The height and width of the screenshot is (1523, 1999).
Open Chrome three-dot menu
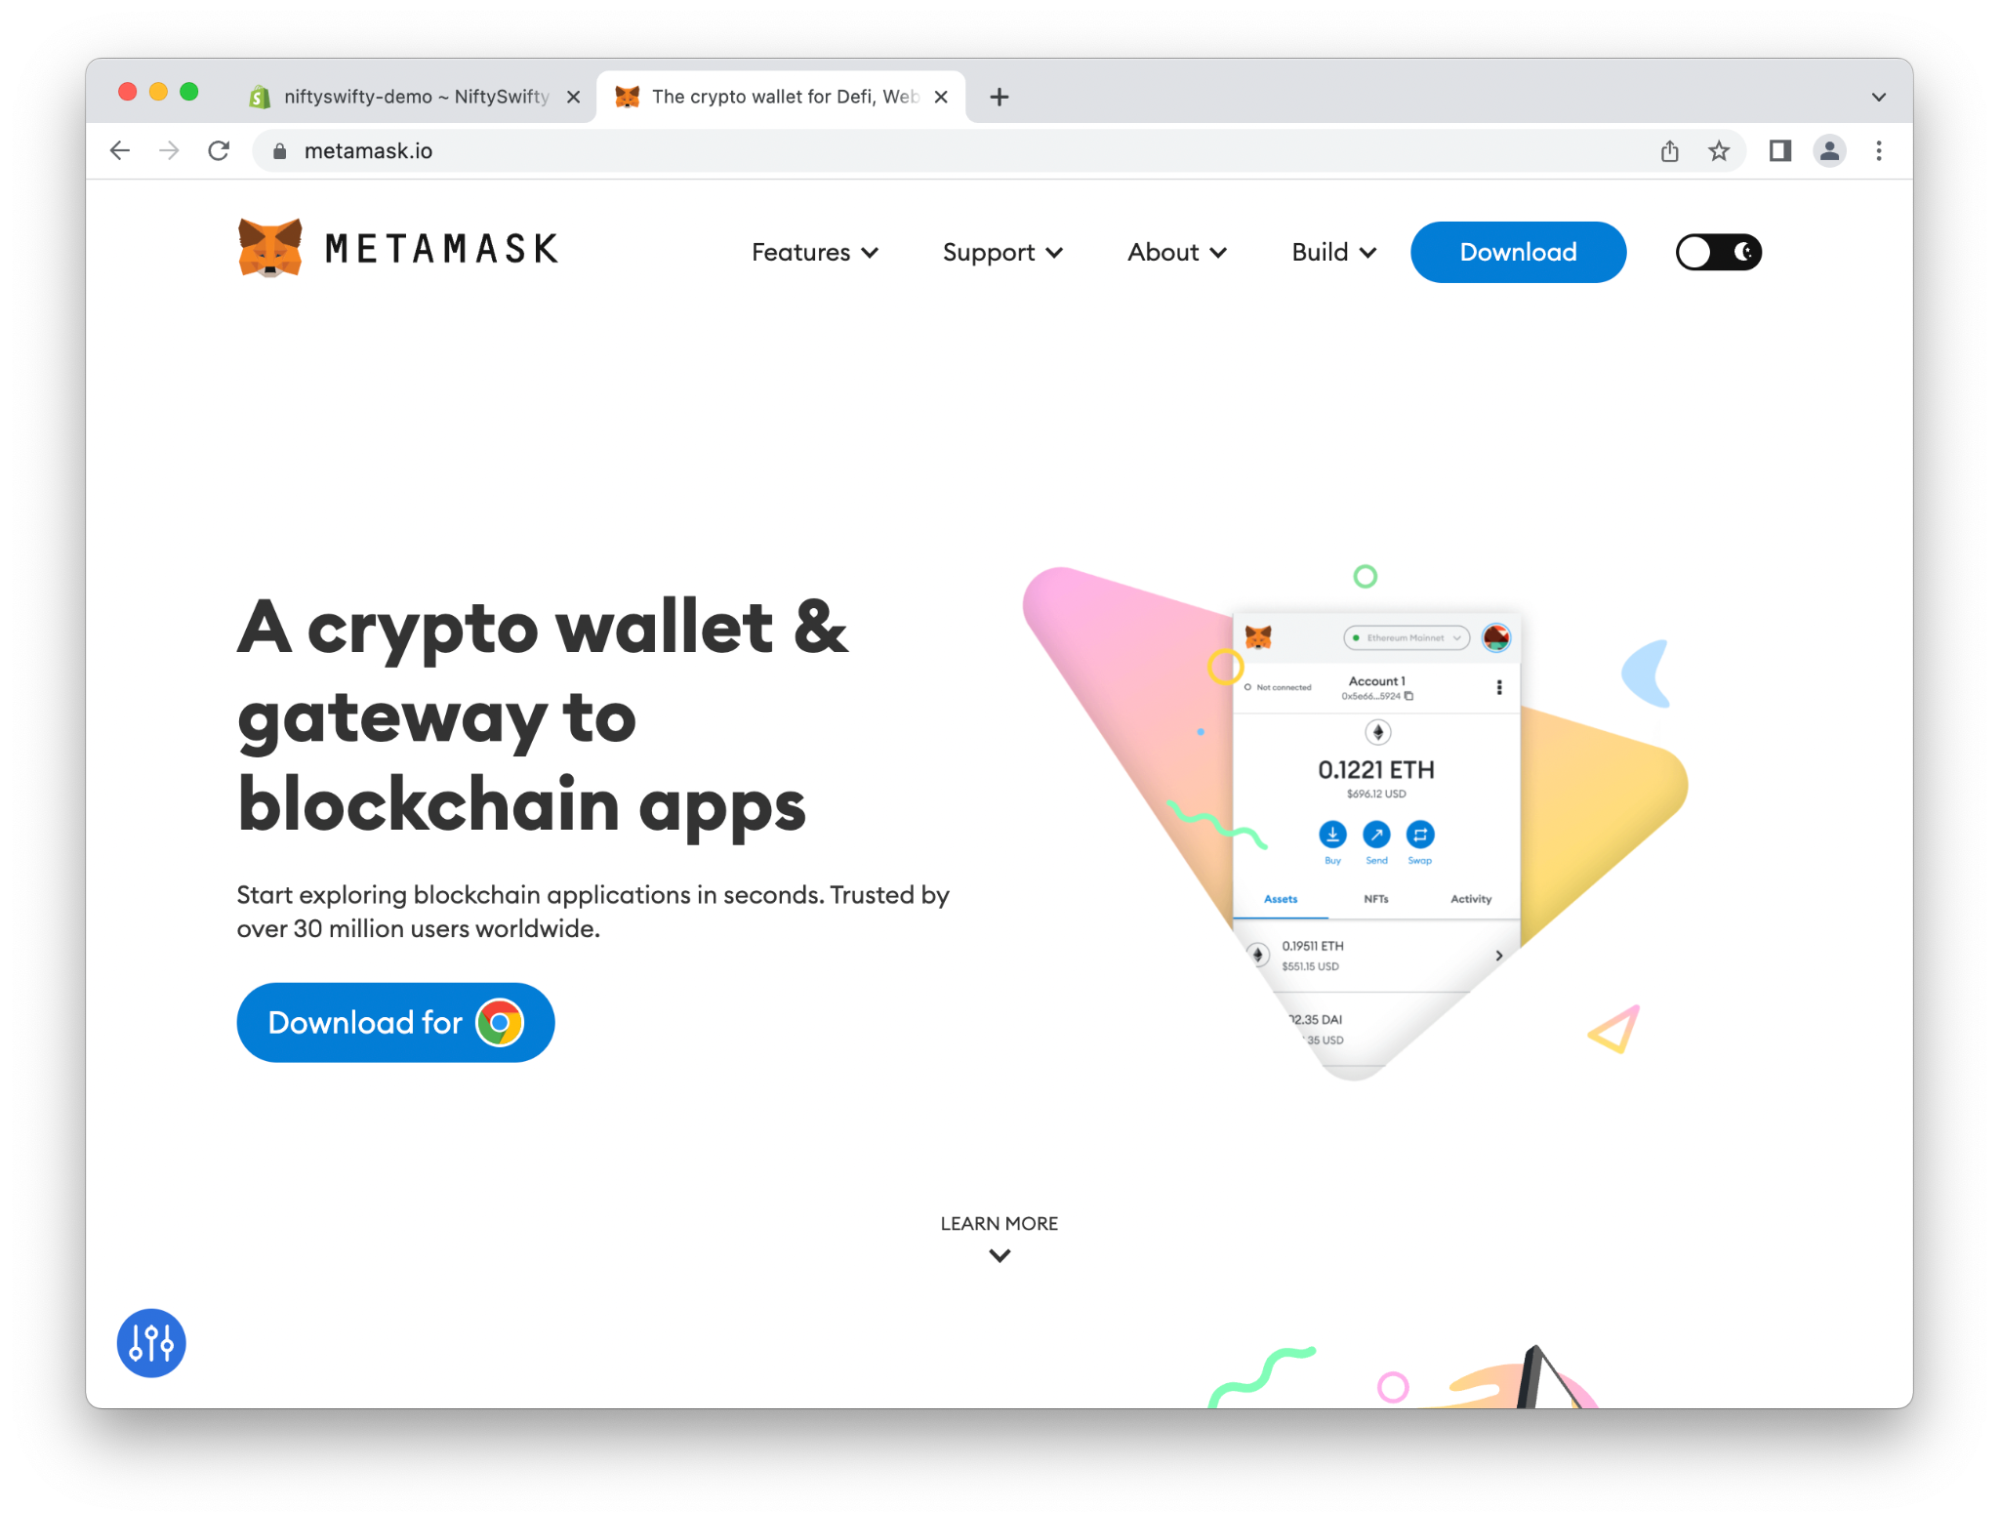[x=1878, y=151]
